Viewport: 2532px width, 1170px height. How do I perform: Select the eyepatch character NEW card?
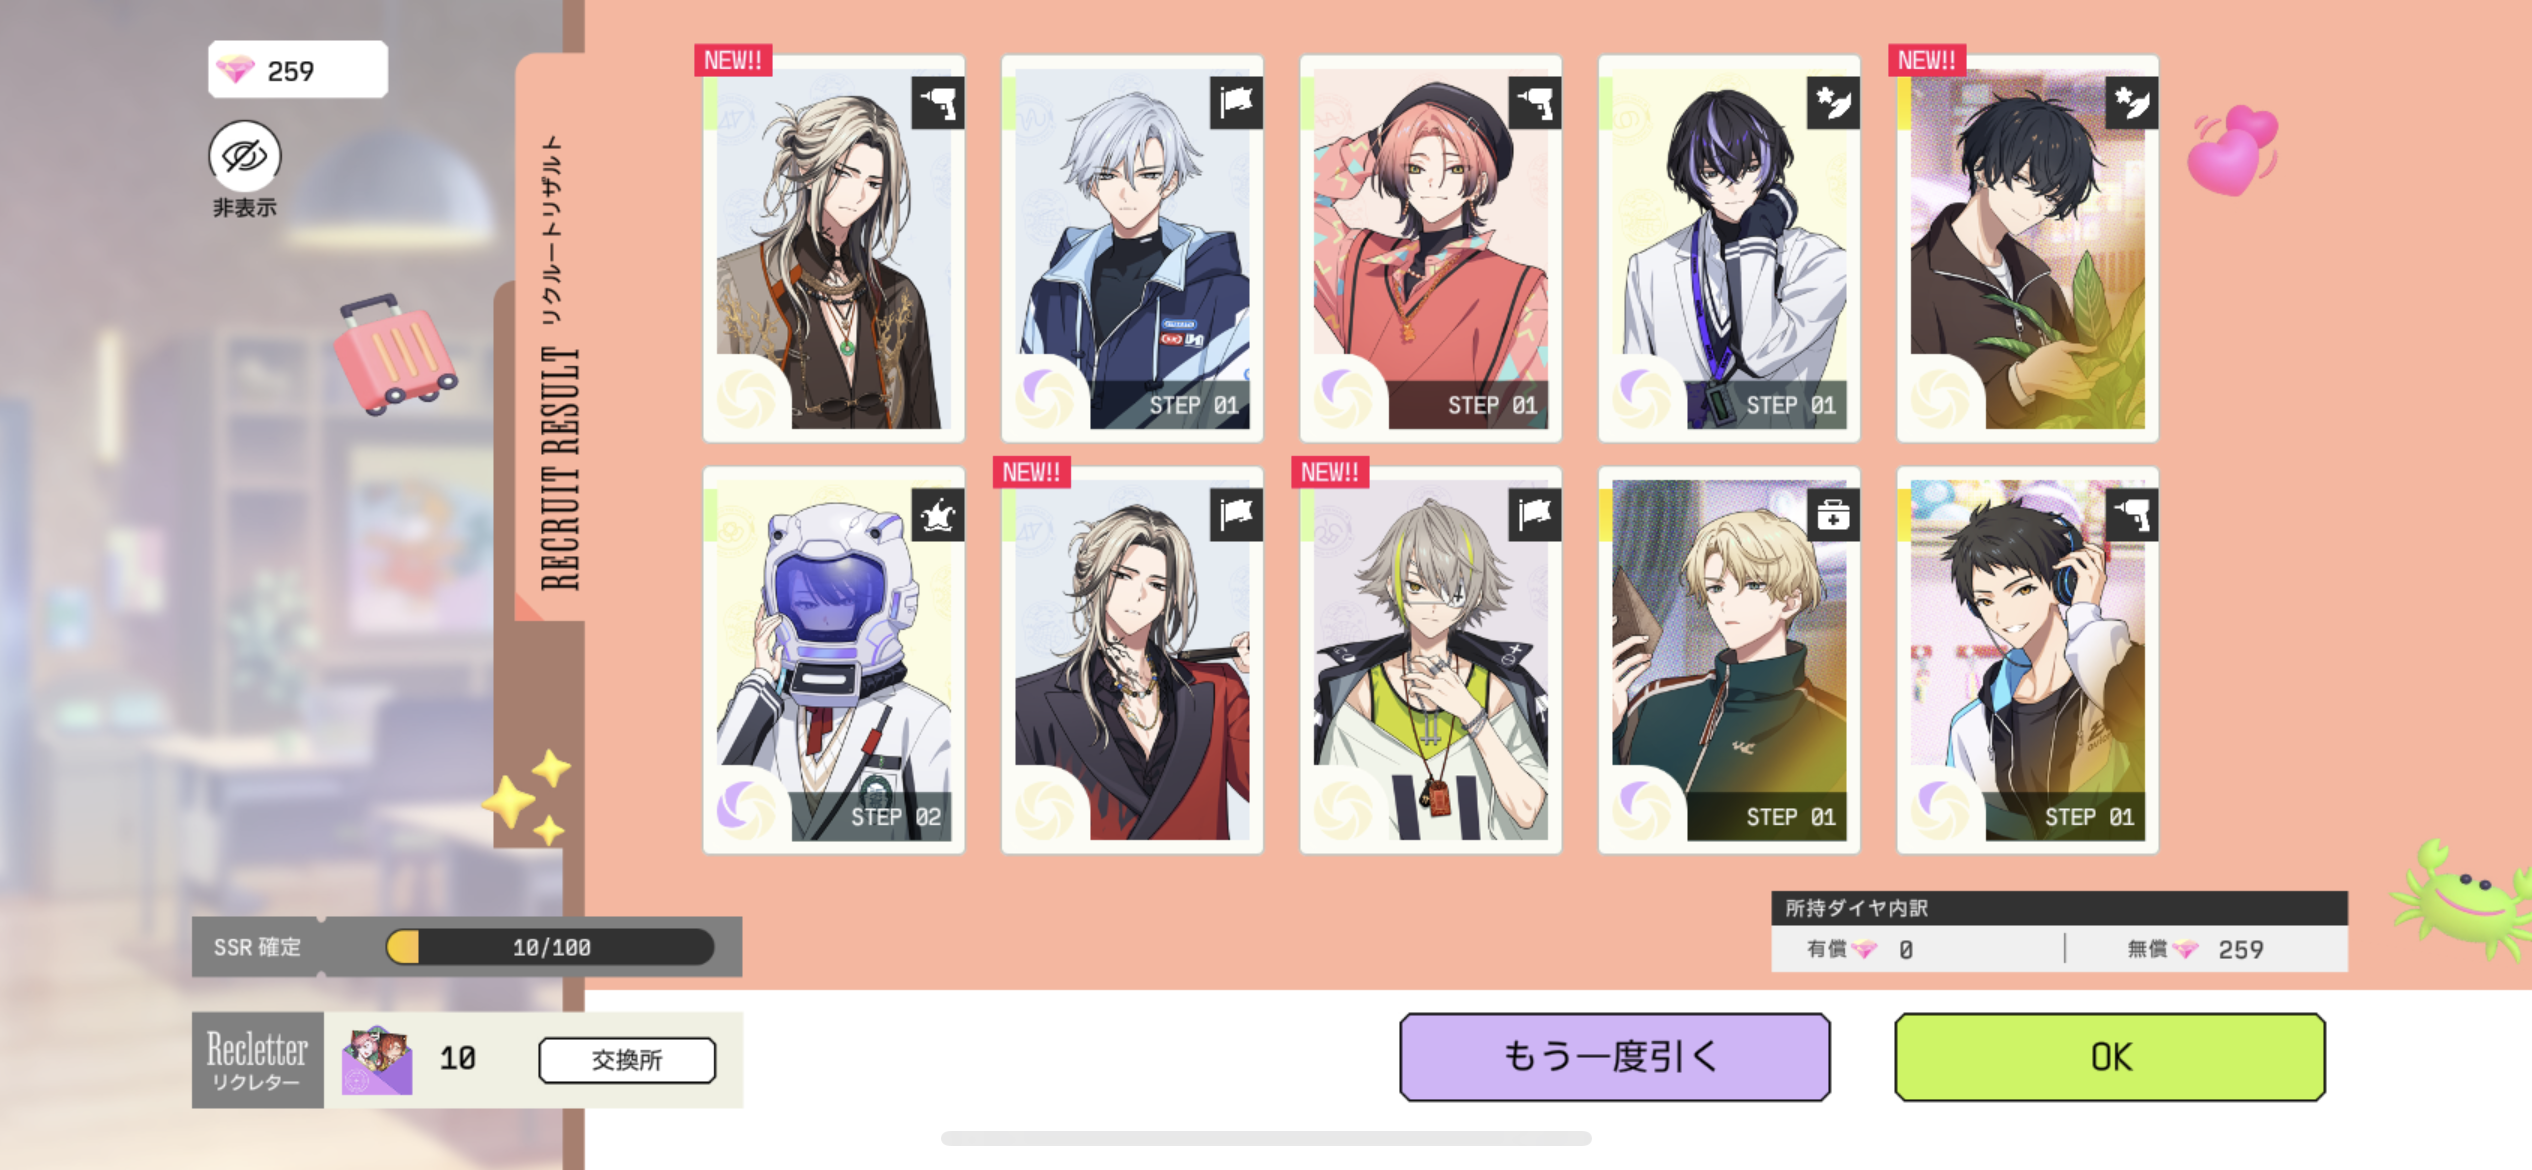point(1430,660)
